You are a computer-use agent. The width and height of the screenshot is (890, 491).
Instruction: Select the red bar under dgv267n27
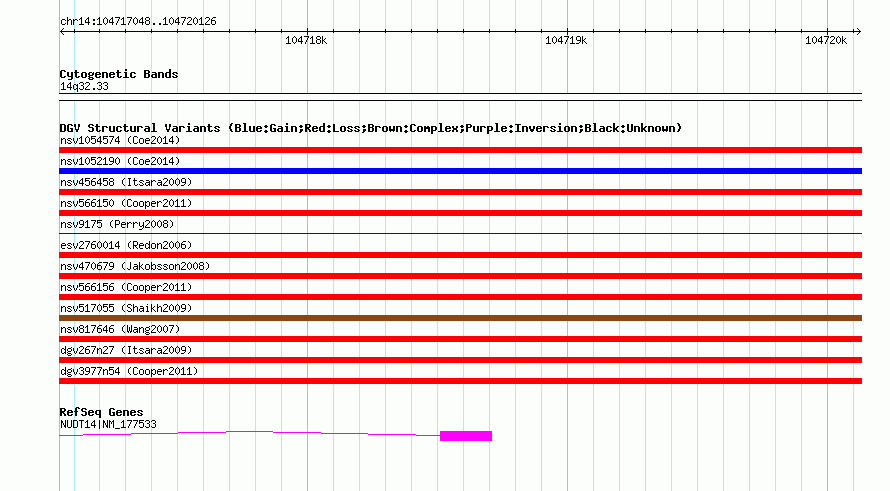click(460, 360)
